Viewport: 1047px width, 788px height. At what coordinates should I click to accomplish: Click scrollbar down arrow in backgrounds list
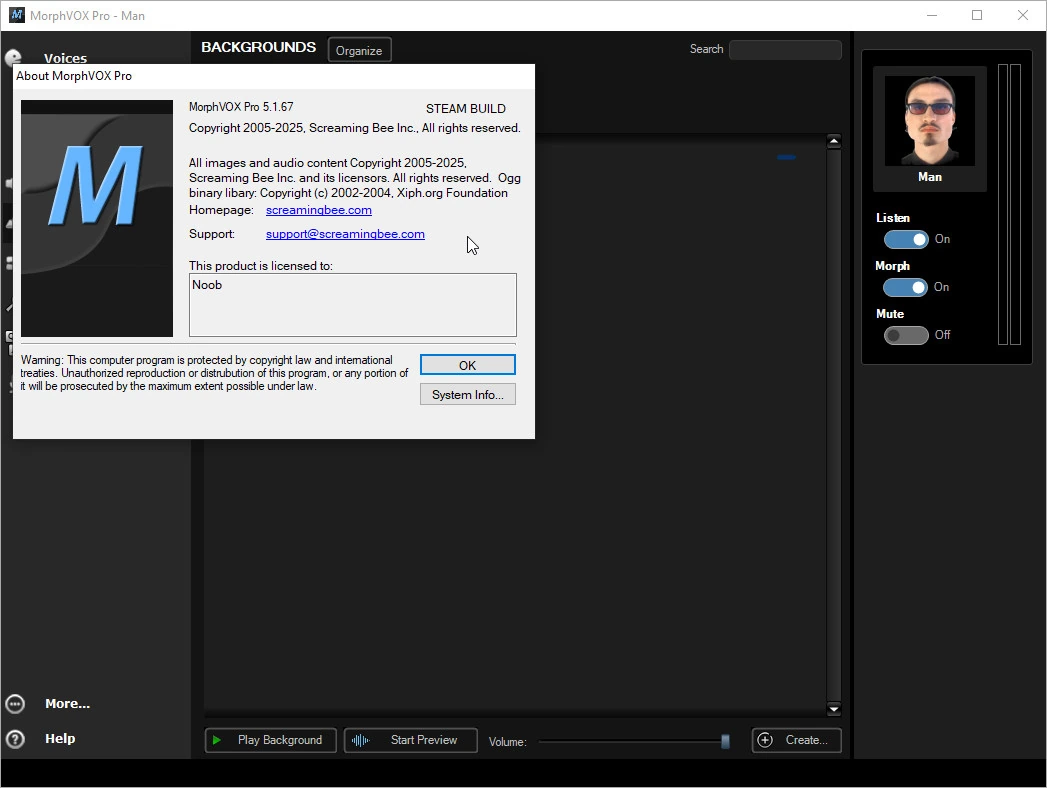coord(833,709)
